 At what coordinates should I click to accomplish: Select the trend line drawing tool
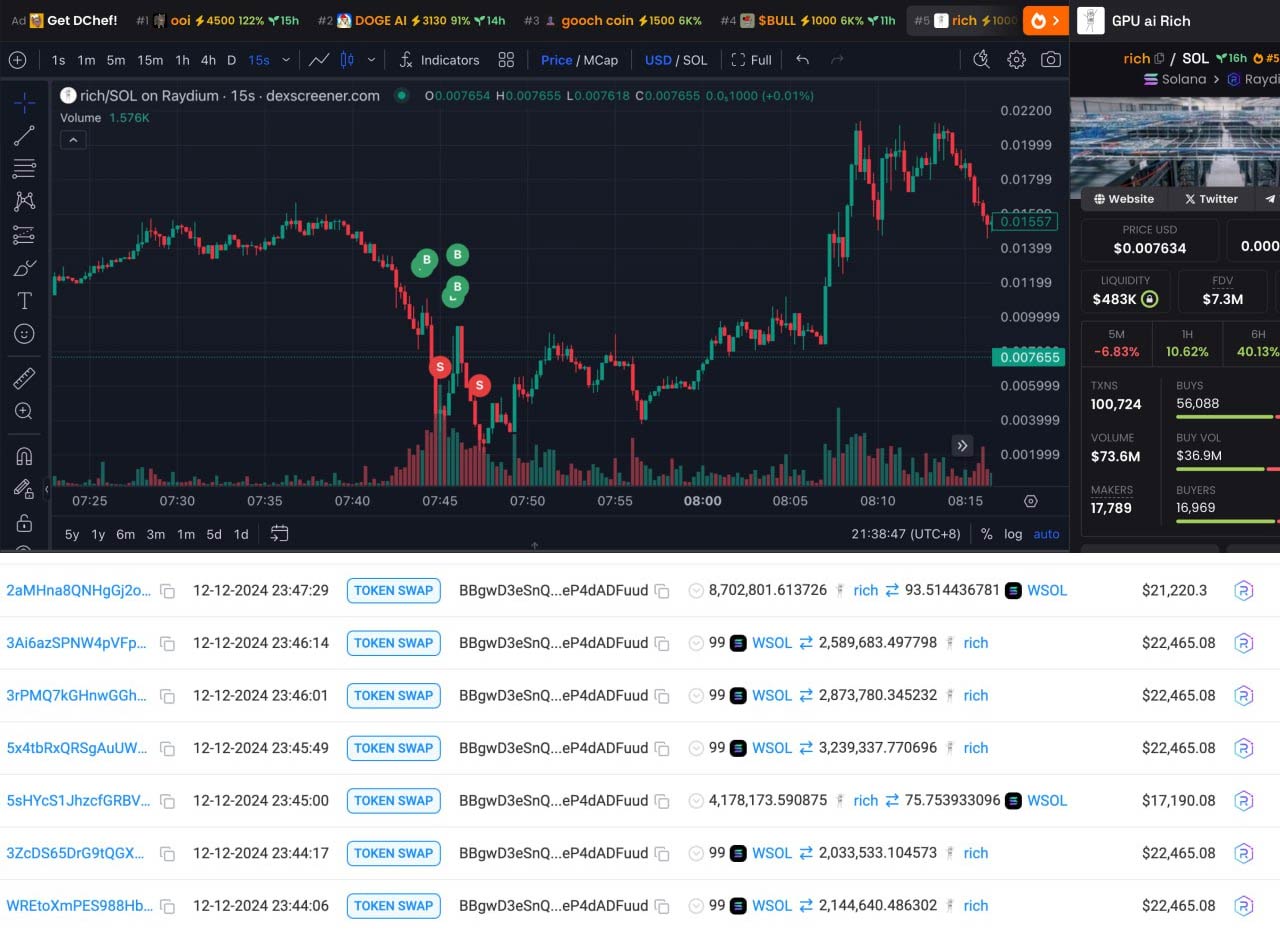[x=24, y=136]
